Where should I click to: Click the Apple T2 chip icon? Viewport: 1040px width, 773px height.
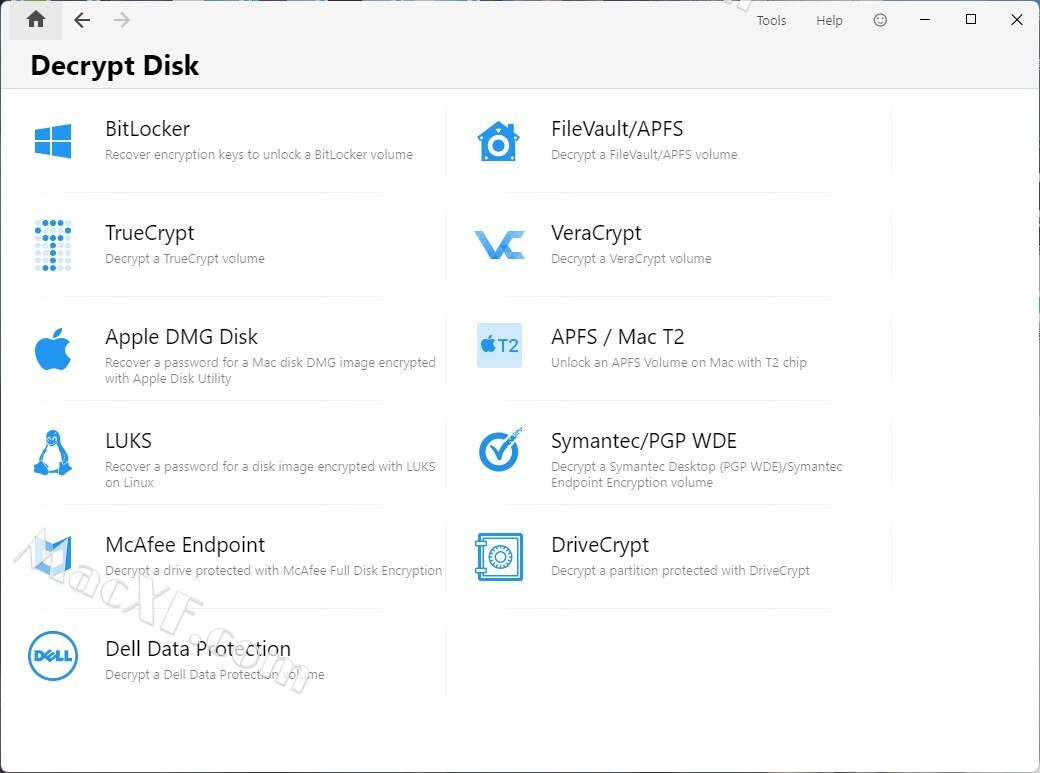(499, 346)
